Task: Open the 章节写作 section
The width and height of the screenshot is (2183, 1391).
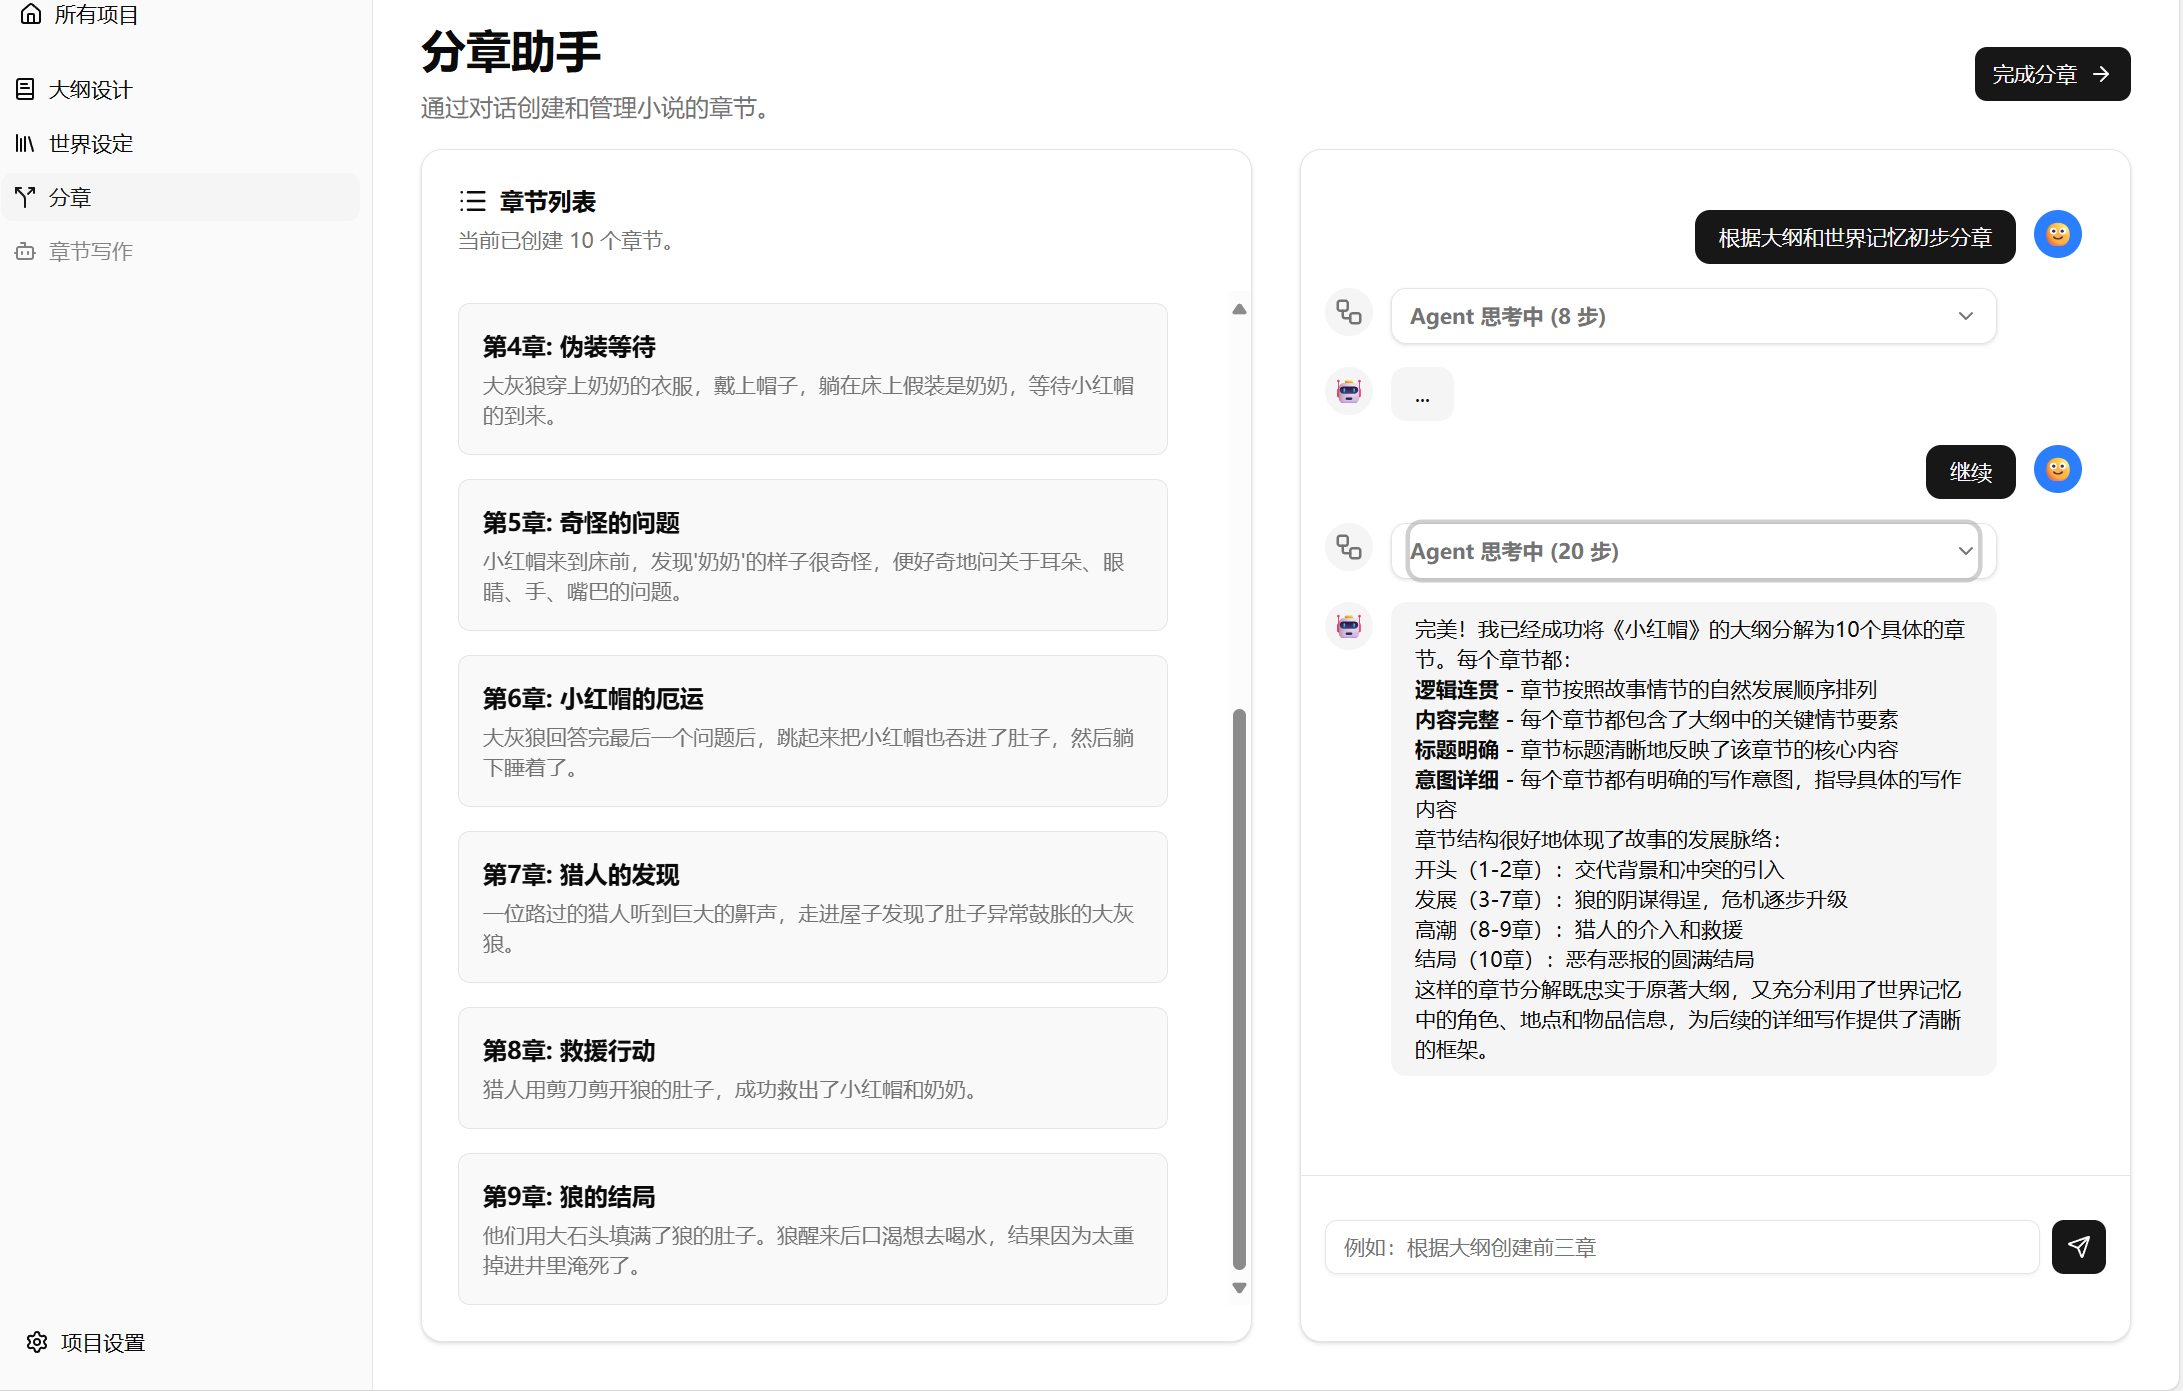Action: click(90, 252)
